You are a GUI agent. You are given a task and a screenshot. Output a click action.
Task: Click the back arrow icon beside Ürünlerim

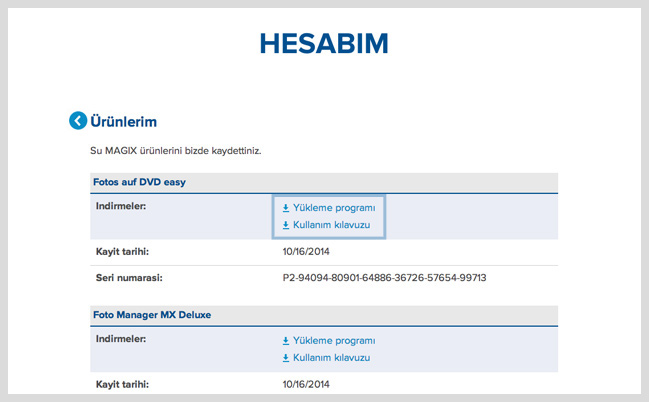tap(78, 120)
